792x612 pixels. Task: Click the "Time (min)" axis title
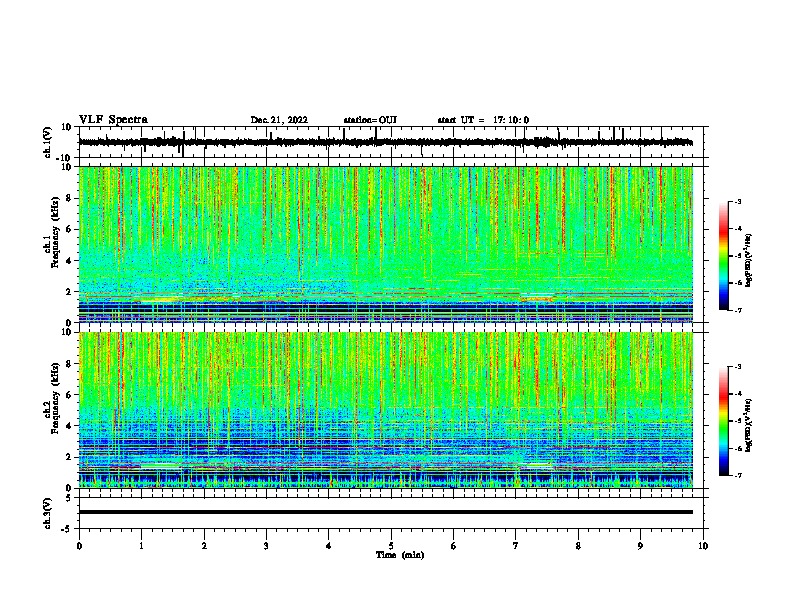click(400, 555)
